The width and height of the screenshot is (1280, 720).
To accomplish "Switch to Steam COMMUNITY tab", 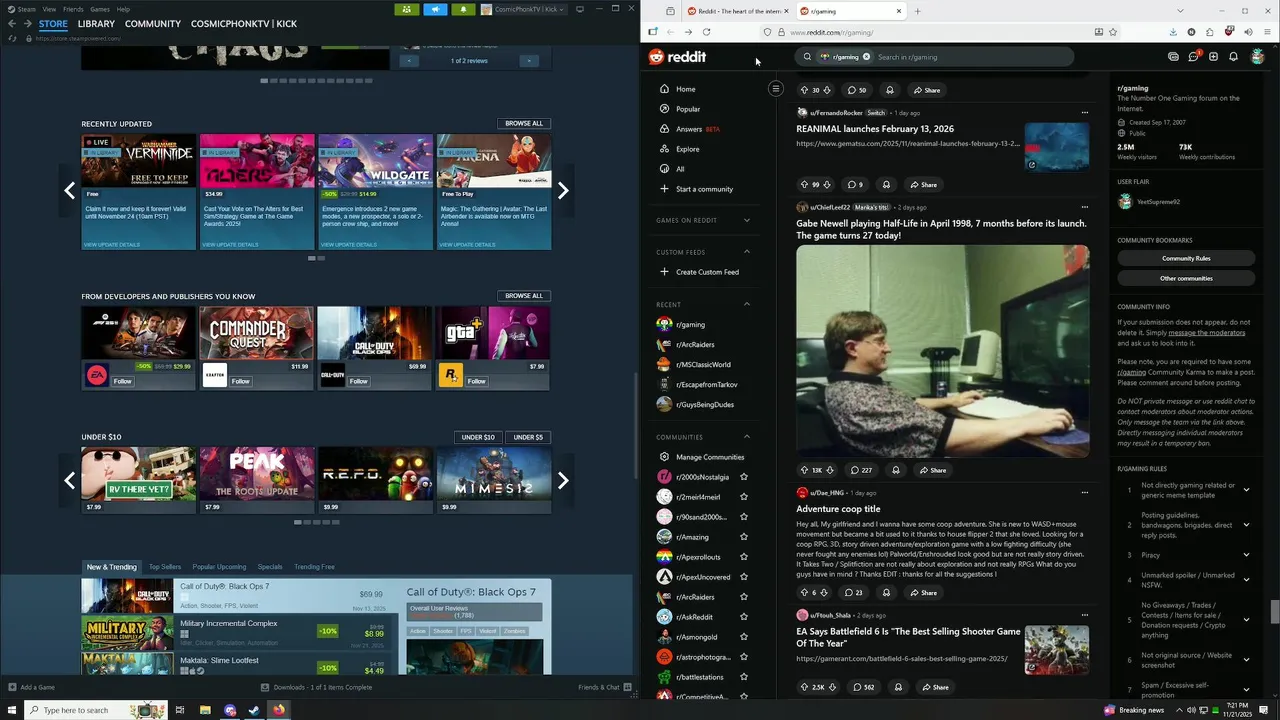I will (153, 24).
